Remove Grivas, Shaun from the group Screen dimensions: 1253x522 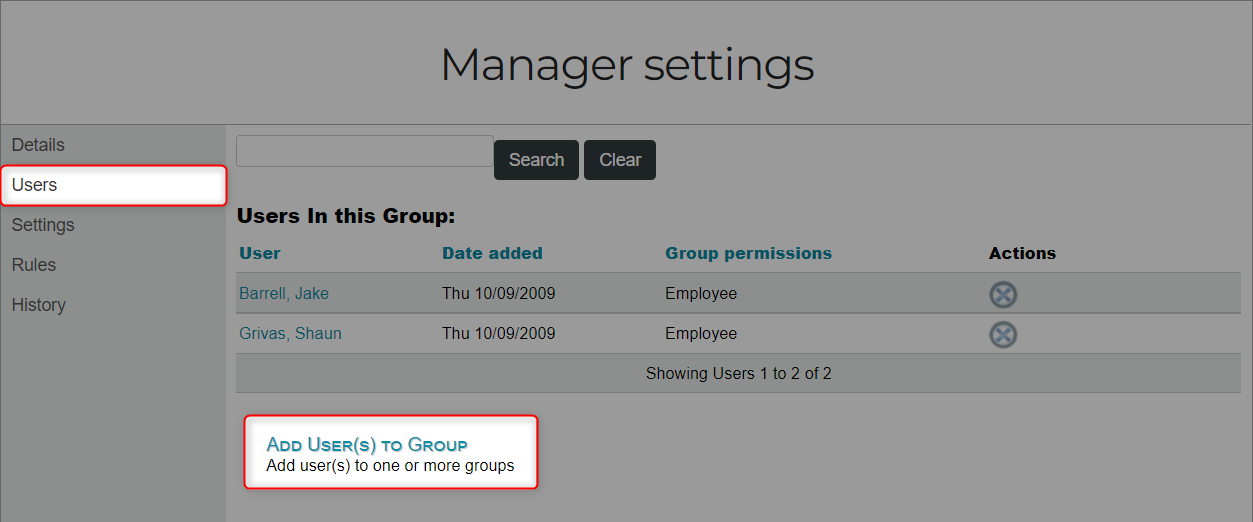point(1003,334)
